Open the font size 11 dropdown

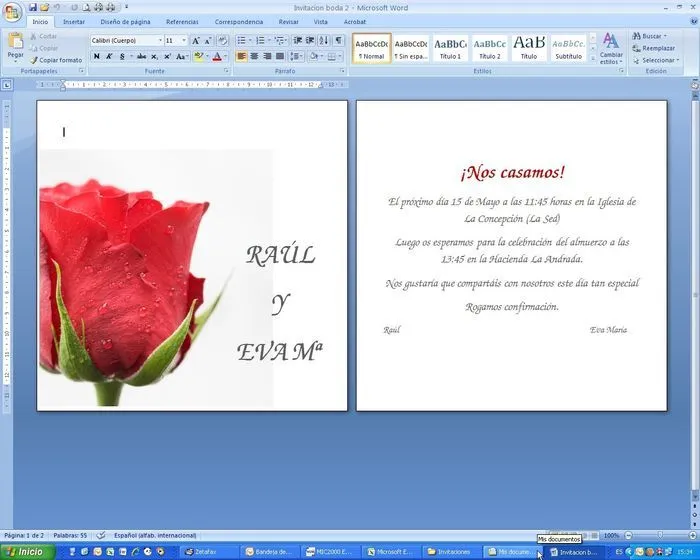coord(184,41)
